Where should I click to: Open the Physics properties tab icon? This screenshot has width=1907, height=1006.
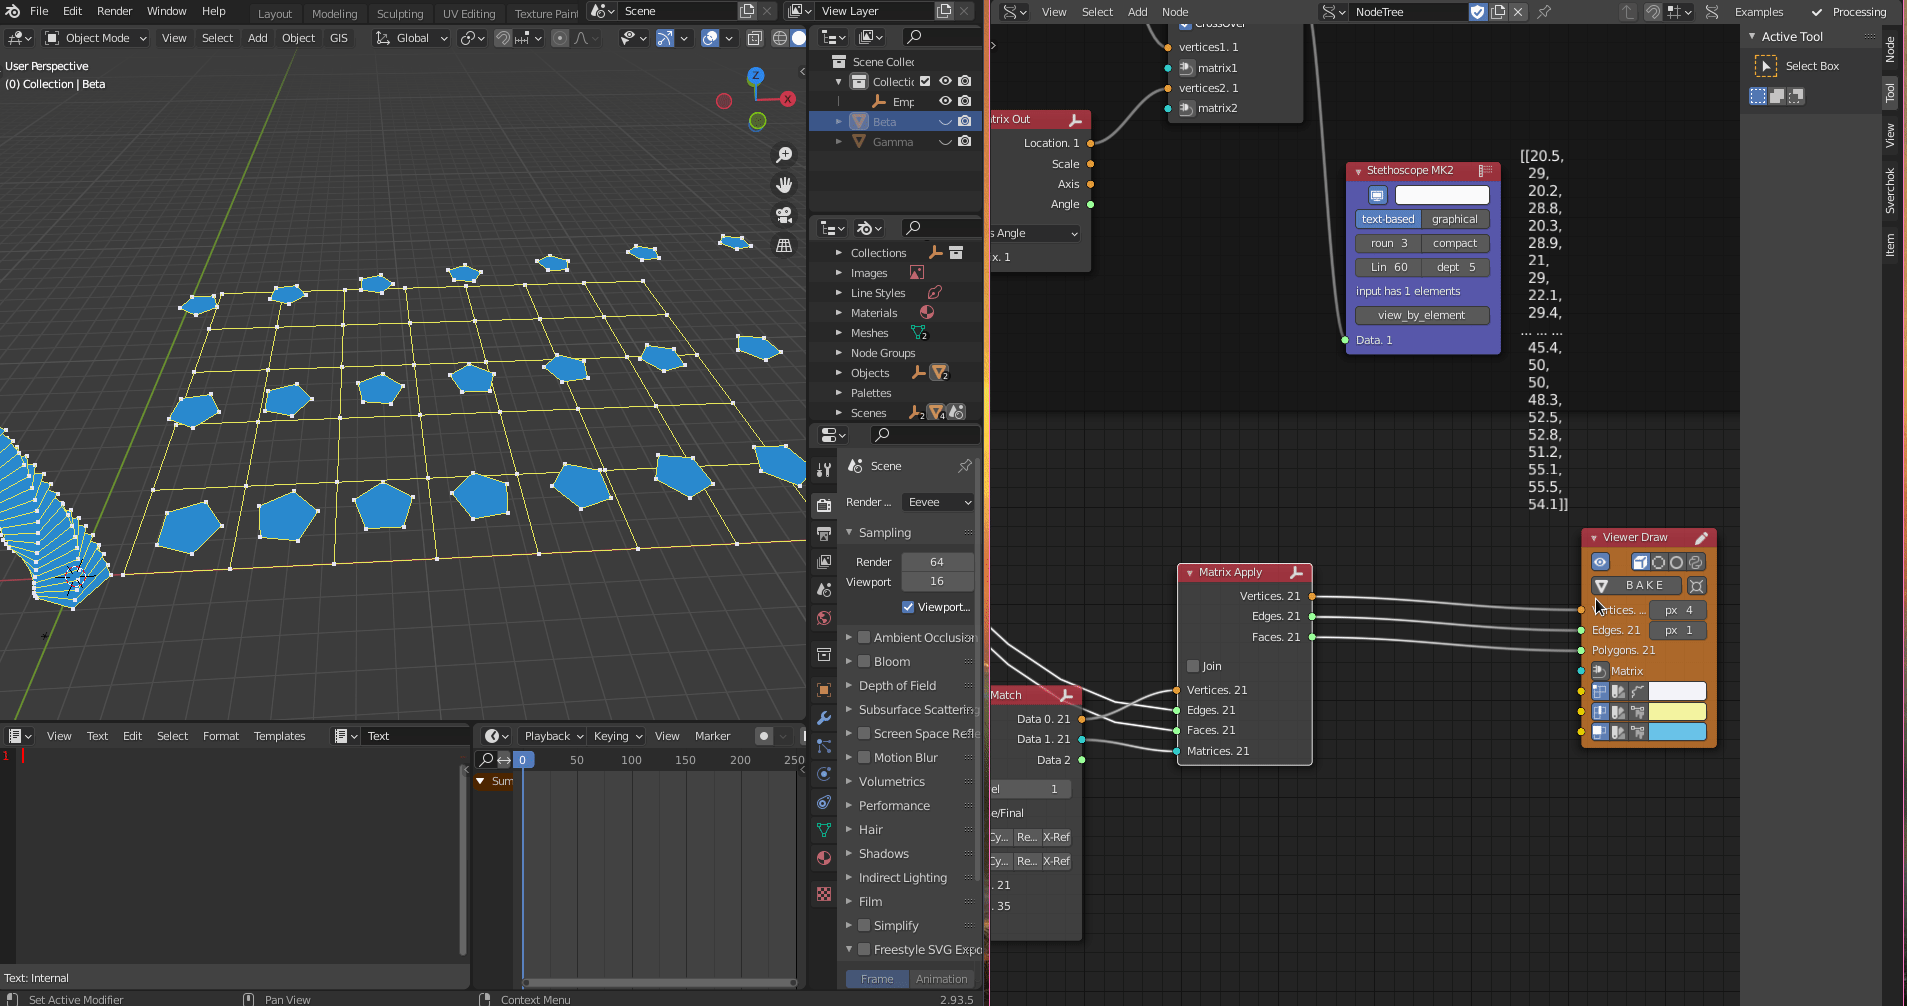824,774
